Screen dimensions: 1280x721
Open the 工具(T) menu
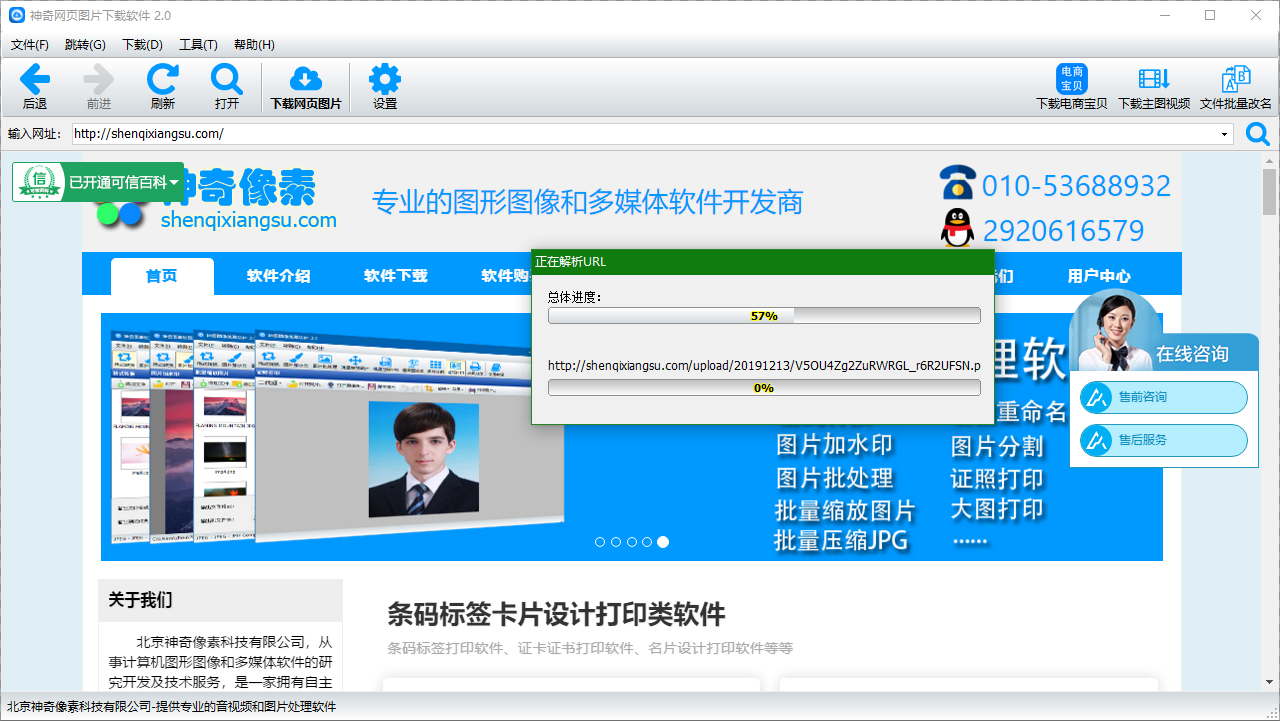[197, 44]
